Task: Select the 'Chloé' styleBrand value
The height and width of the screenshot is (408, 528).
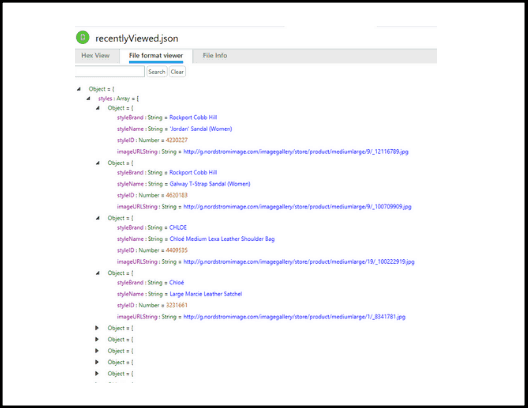Action: [x=176, y=282]
